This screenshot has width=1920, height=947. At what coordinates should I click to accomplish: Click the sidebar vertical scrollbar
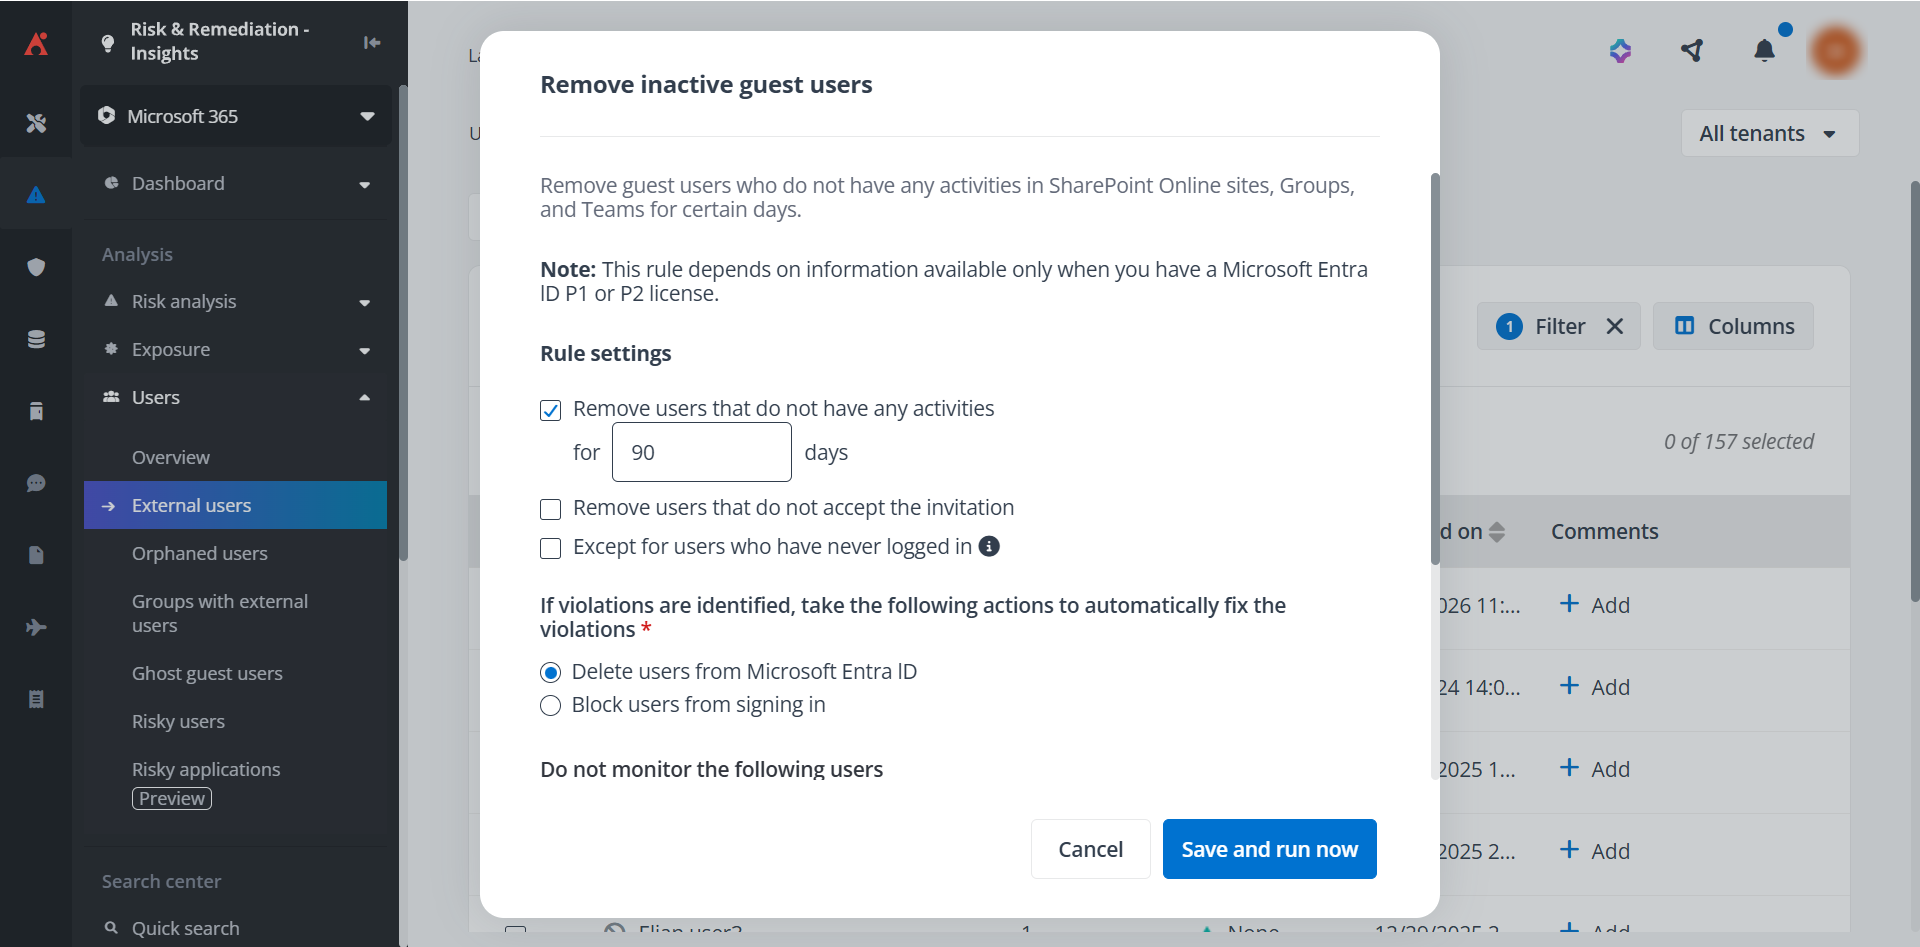pos(403,323)
